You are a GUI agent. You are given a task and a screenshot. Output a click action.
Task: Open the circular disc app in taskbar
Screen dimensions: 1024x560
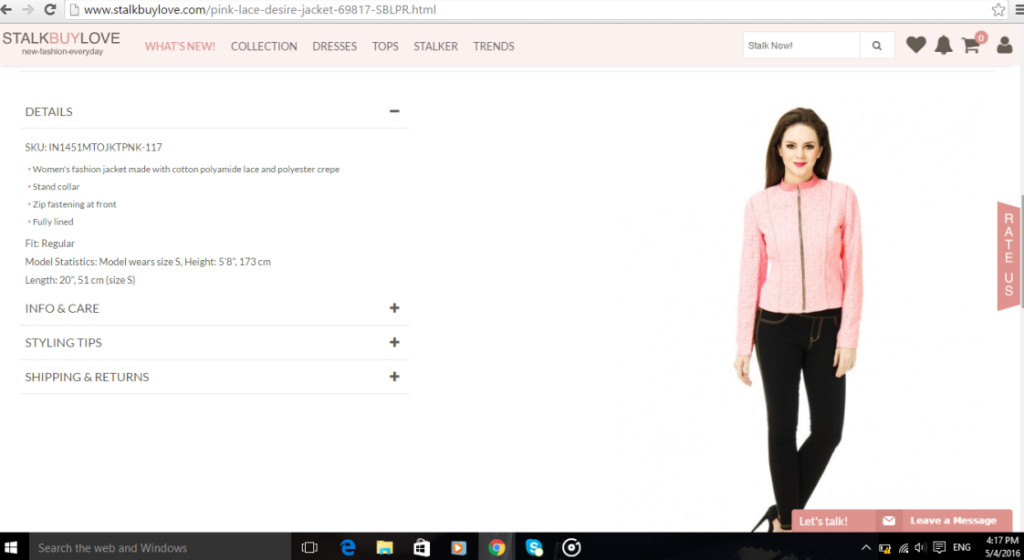(571, 548)
